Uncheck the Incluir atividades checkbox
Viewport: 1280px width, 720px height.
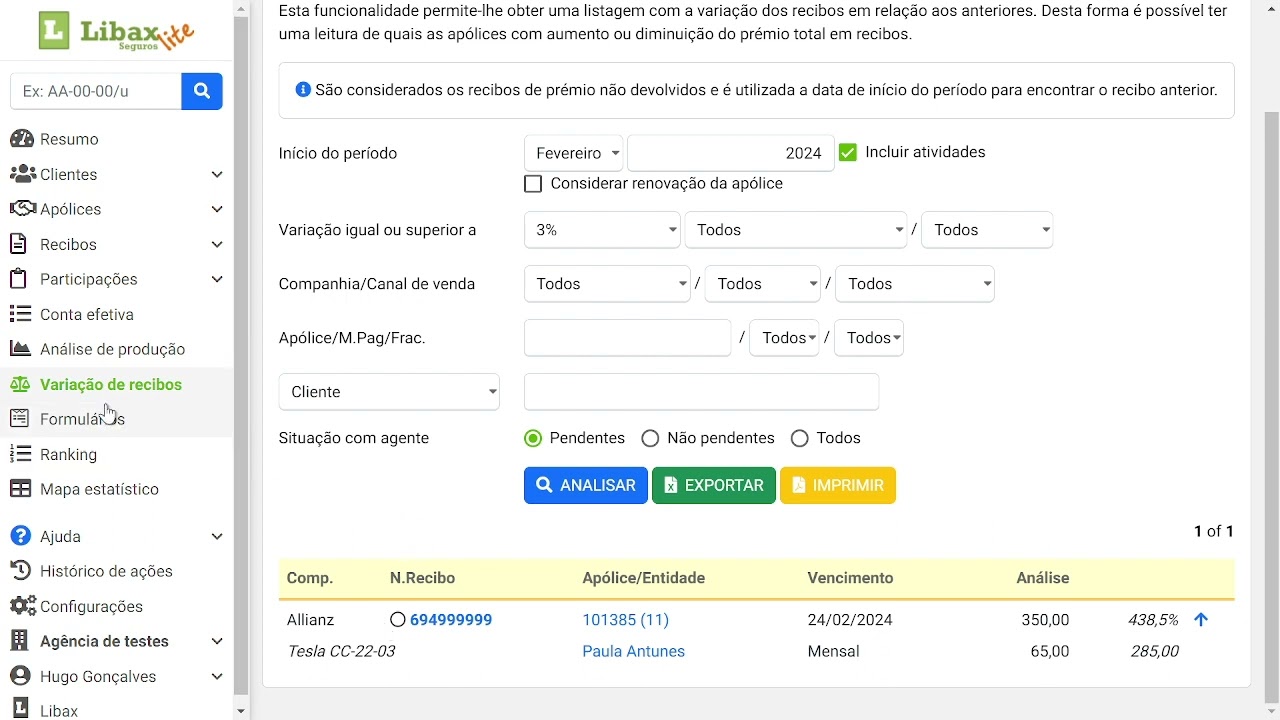[848, 153]
